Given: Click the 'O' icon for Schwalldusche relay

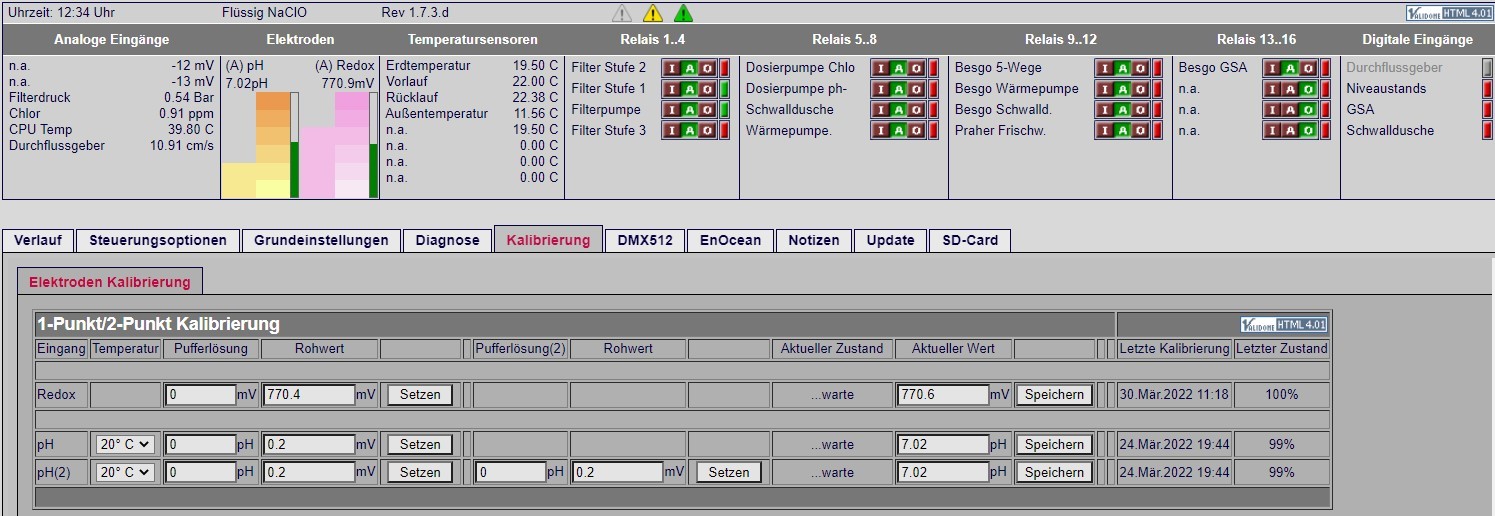Looking at the screenshot, I should pos(917,110).
